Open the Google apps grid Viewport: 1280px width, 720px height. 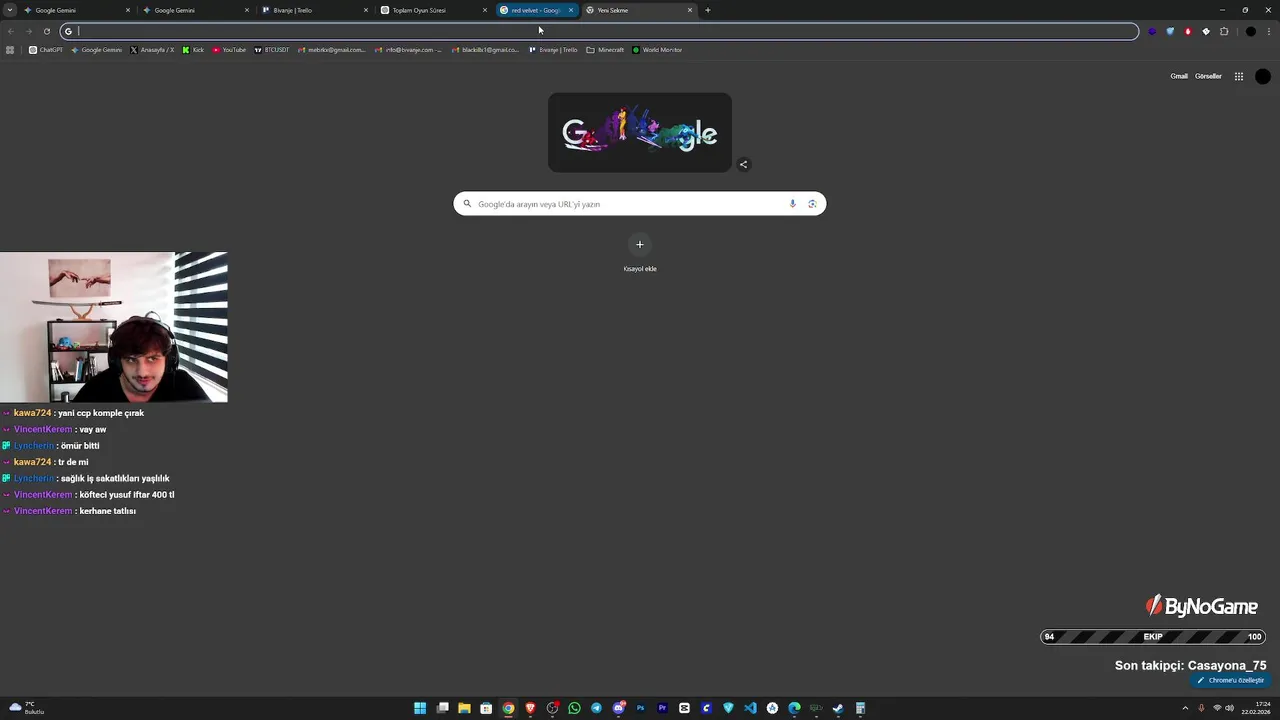(x=1238, y=76)
